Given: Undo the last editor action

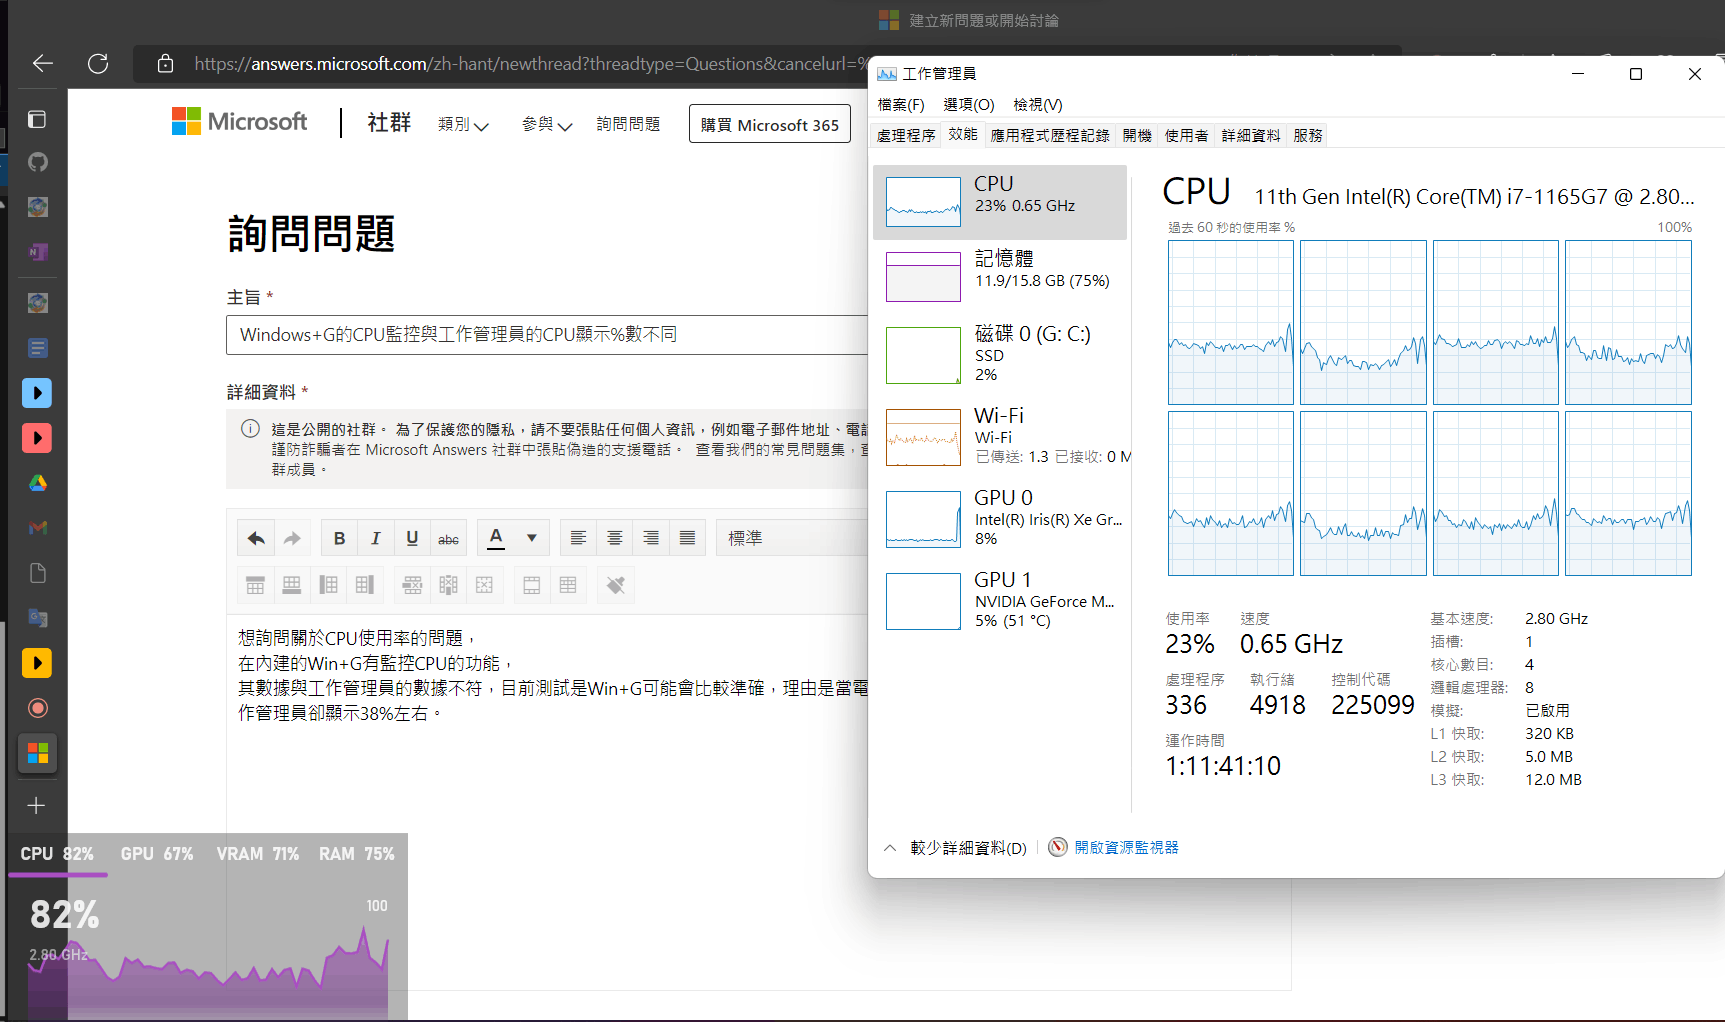Looking at the screenshot, I should [x=256, y=538].
